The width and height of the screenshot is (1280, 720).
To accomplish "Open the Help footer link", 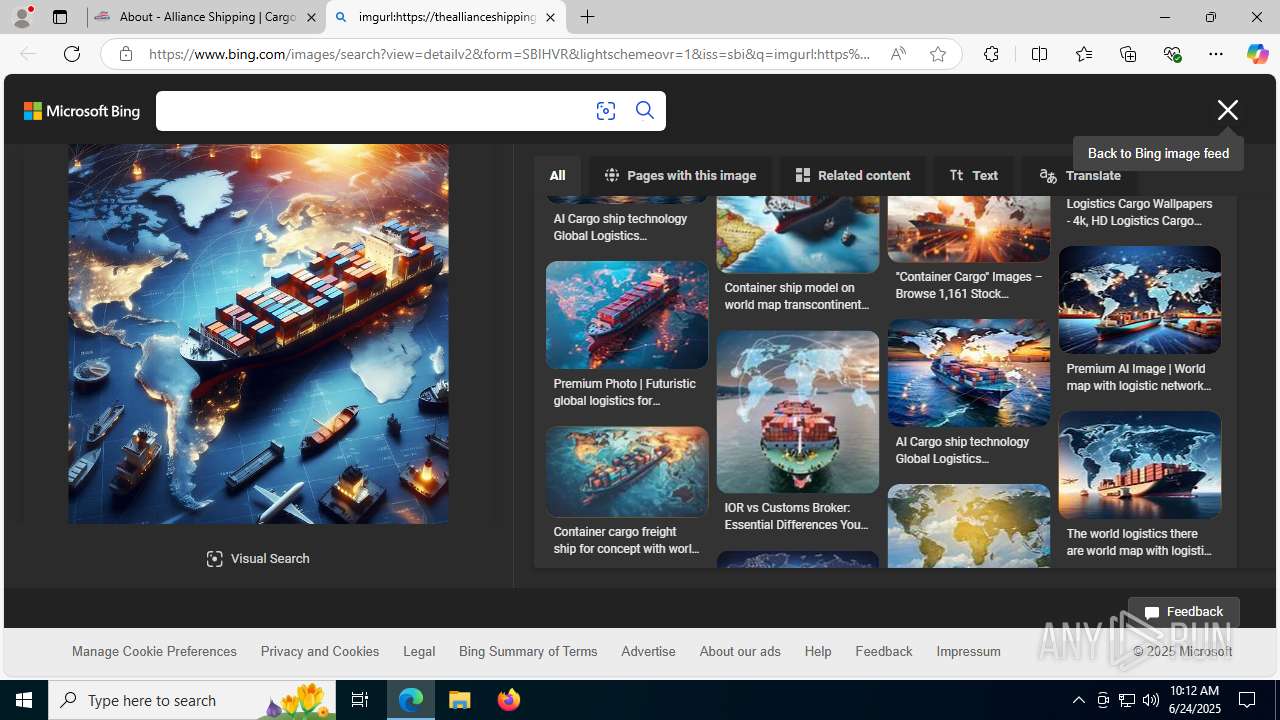I will pyautogui.click(x=818, y=651).
